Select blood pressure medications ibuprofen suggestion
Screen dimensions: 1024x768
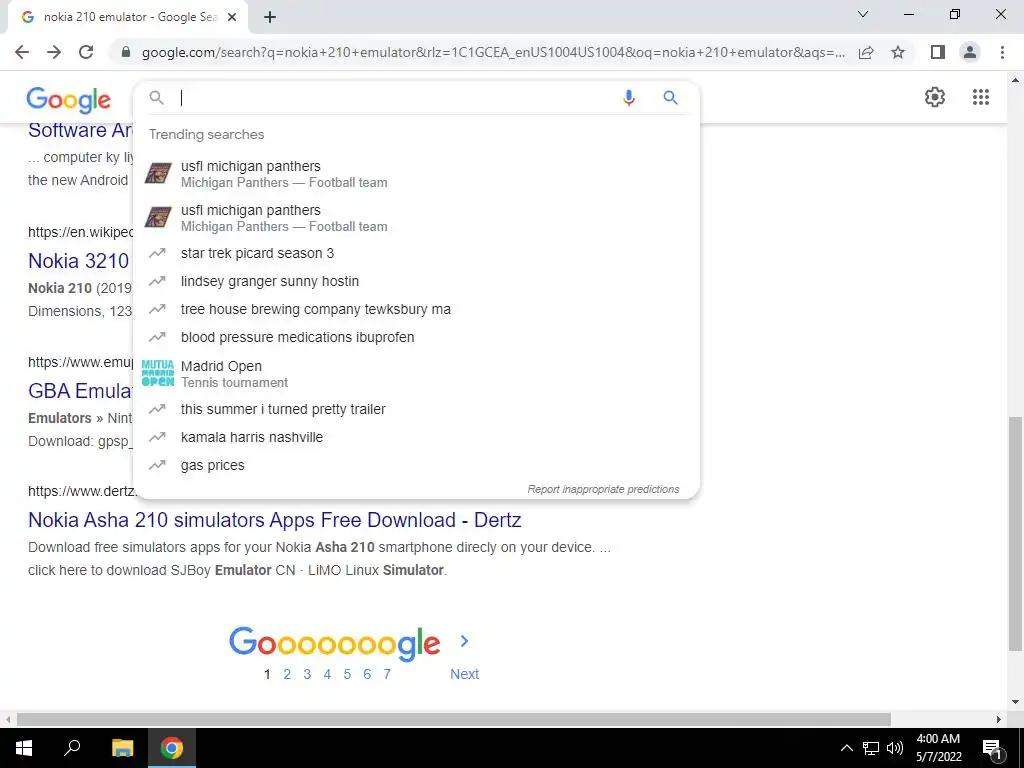tap(416, 338)
